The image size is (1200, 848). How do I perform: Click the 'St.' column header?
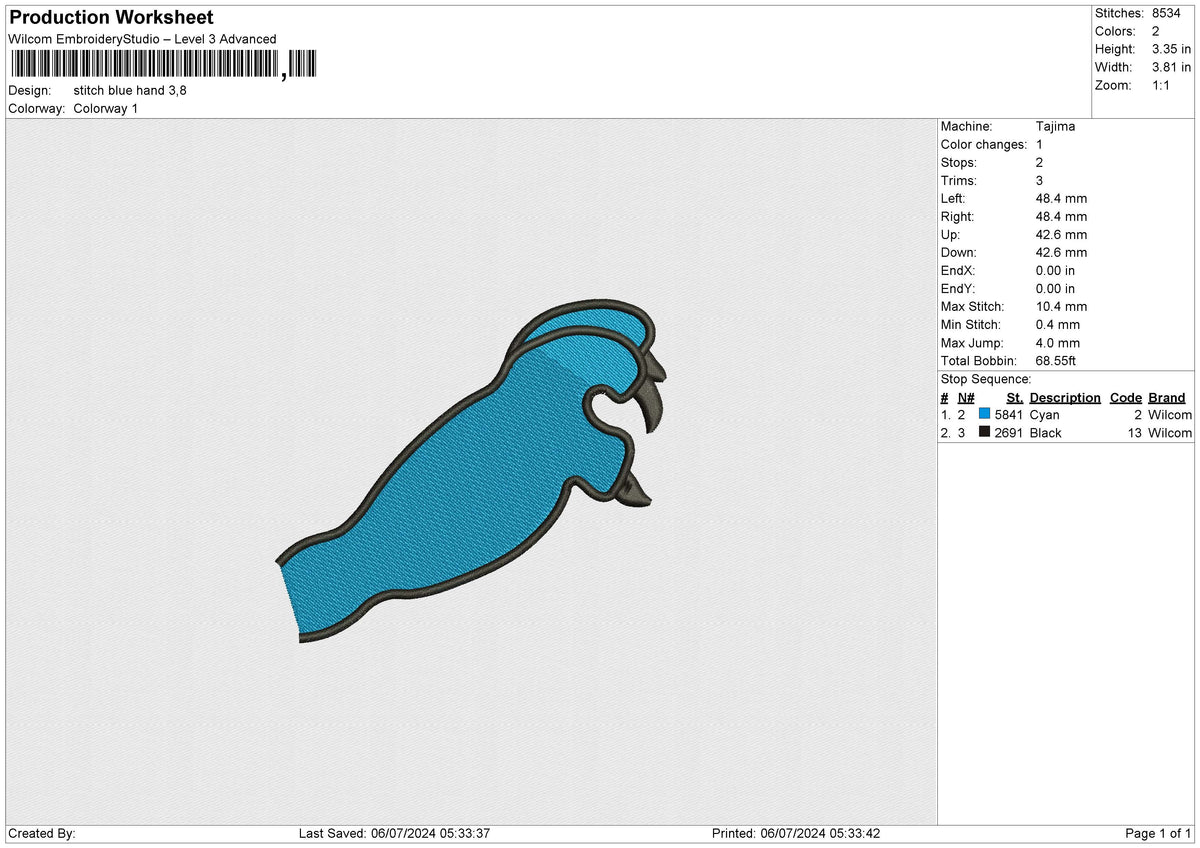click(1015, 397)
